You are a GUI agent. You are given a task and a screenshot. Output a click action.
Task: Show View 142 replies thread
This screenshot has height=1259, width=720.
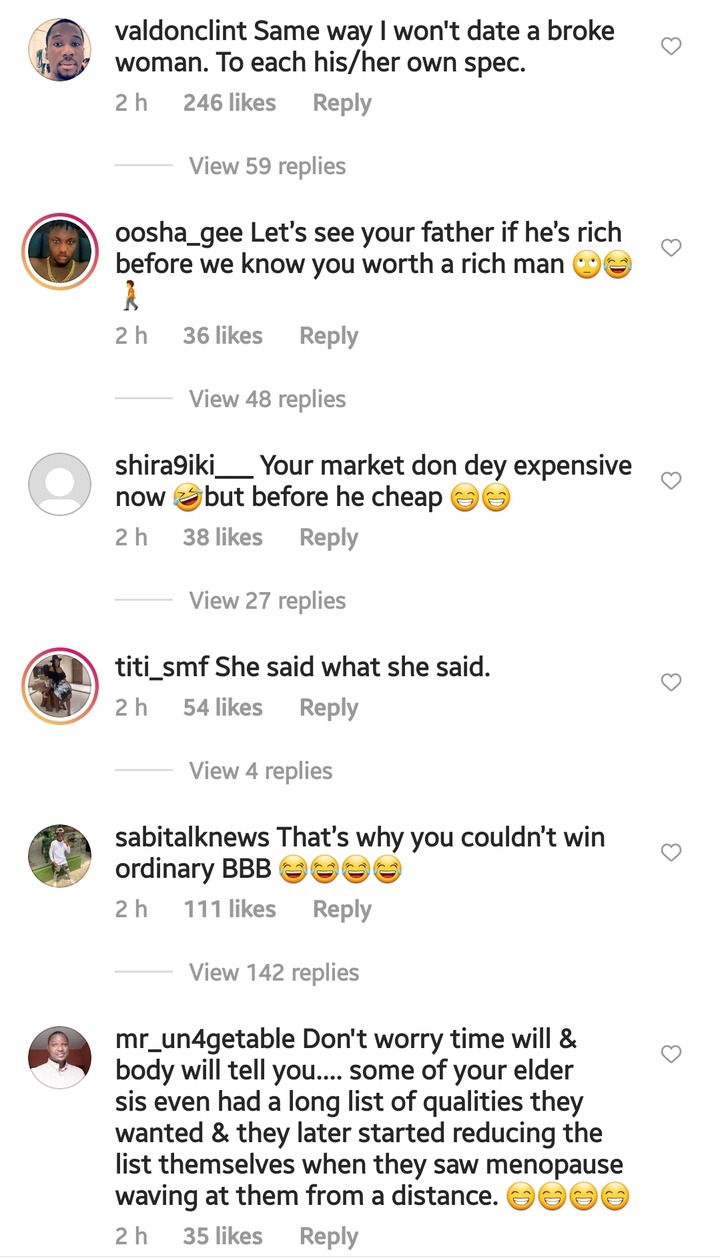tap(274, 972)
